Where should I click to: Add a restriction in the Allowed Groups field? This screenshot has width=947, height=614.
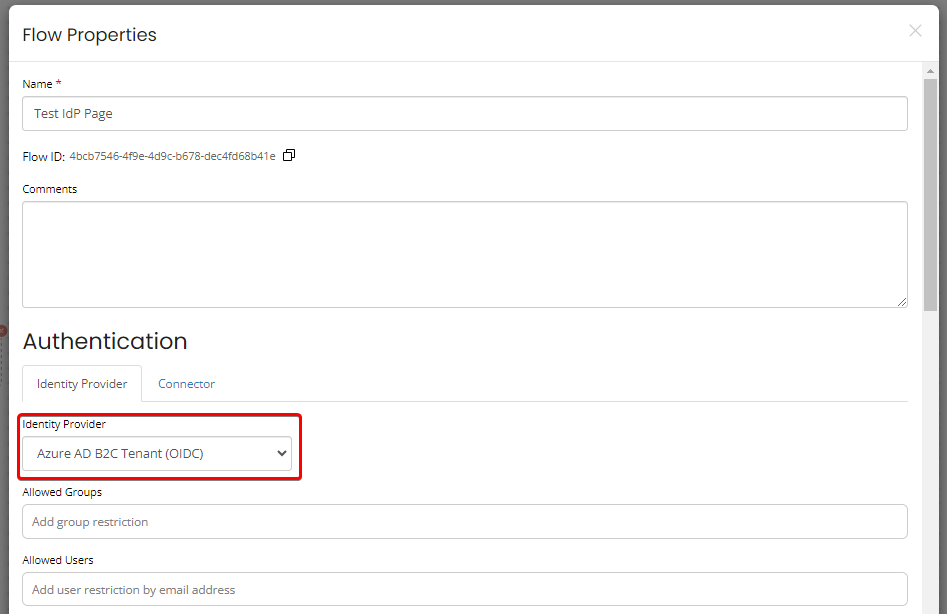point(465,521)
